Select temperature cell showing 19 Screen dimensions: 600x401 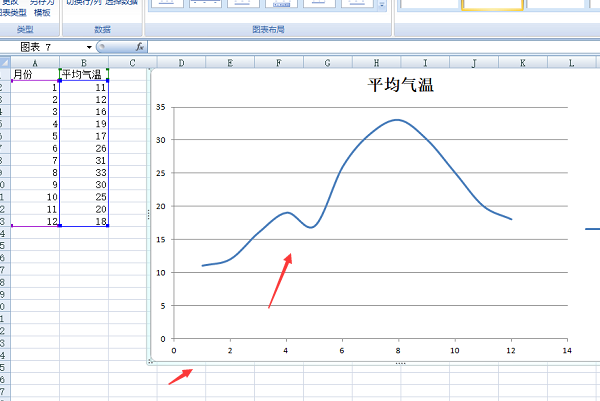84,124
